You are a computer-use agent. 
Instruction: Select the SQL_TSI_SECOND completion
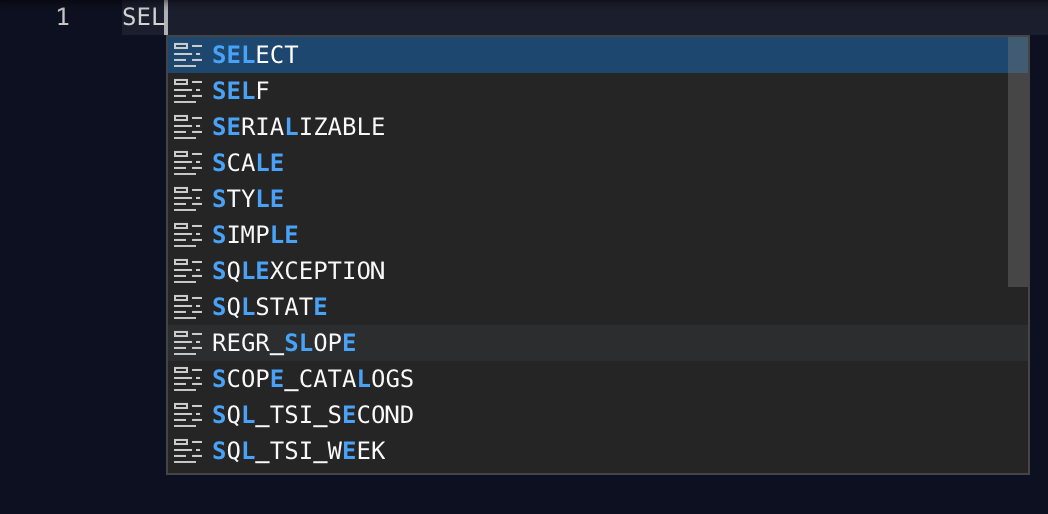pyautogui.click(x=598, y=416)
